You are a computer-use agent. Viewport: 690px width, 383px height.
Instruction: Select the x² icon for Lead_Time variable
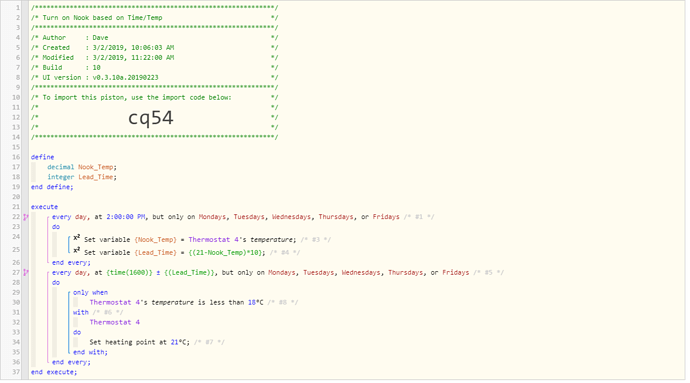pos(77,251)
